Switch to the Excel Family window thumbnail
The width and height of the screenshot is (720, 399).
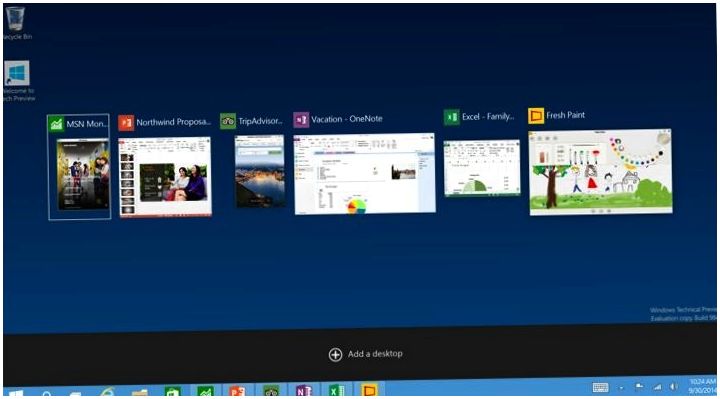pos(482,168)
